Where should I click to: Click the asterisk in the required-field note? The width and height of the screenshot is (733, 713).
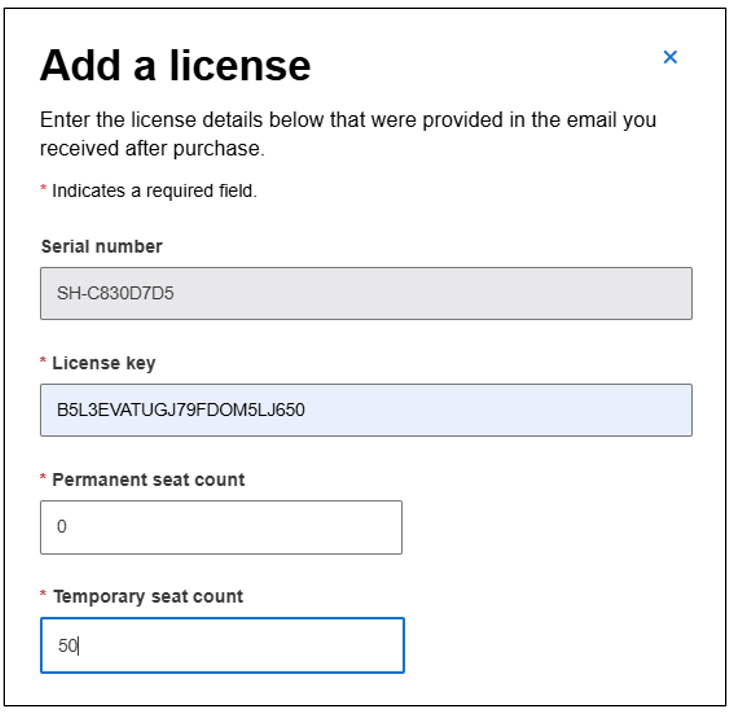click(x=44, y=189)
